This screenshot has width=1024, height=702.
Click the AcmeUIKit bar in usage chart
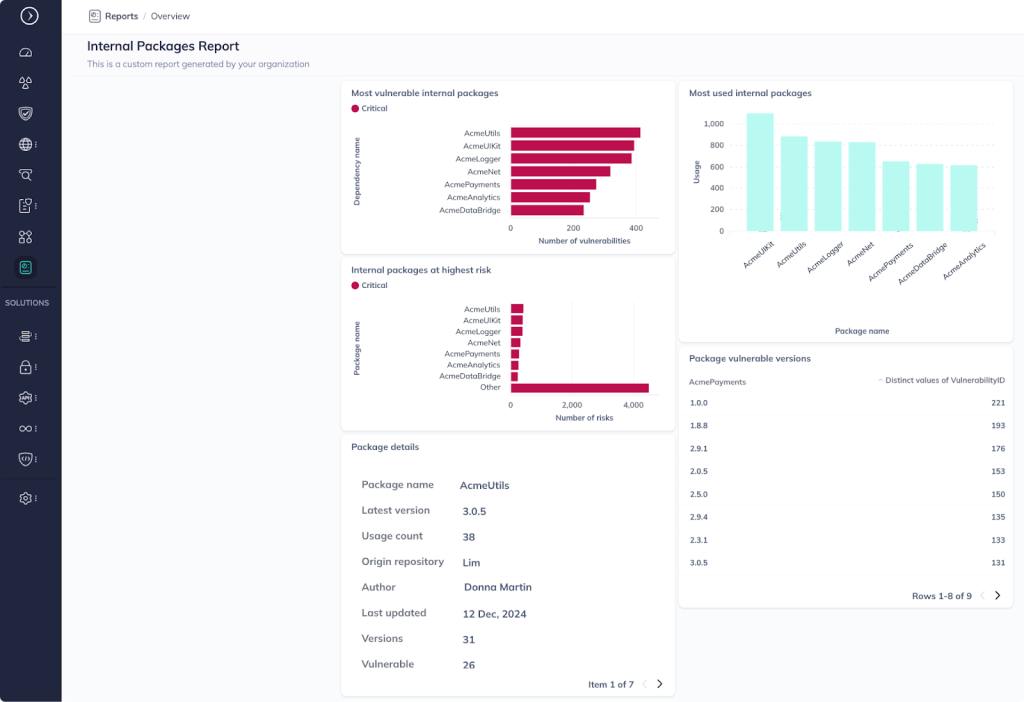(760, 172)
